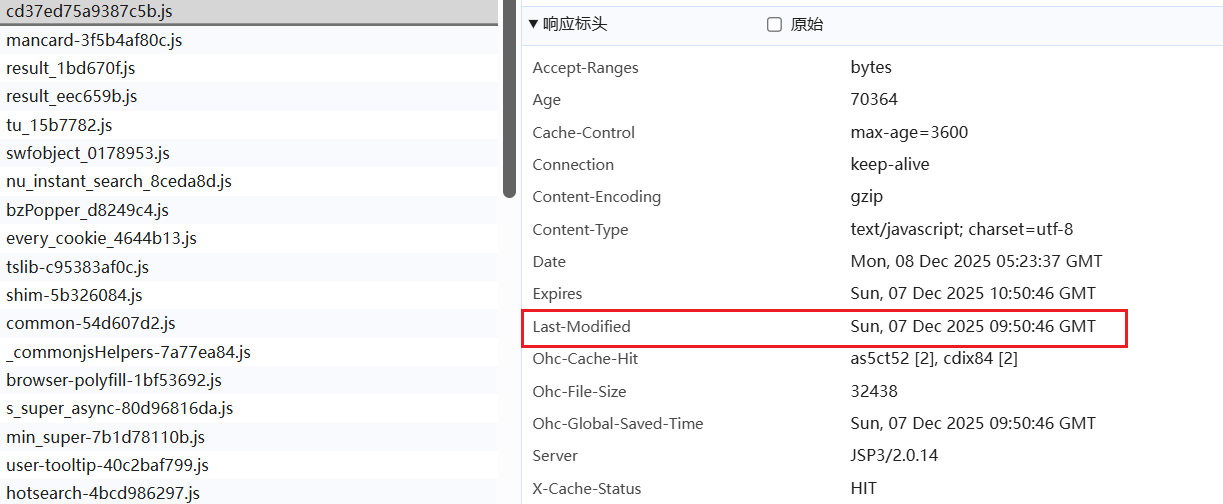1223x504 pixels.
Task: Select the highlighted cd37ed75a9387c5b.js request
Action: click(249, 12)
